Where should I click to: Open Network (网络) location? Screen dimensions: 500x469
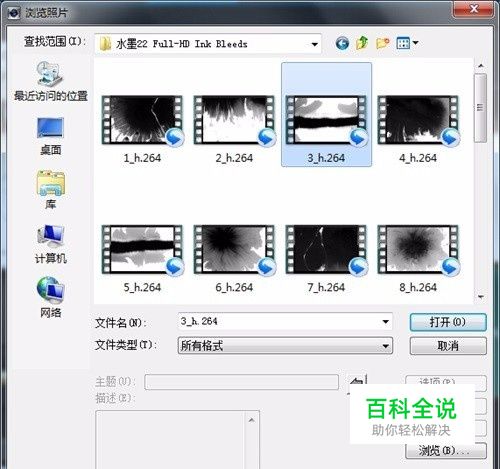coord(50,298)
